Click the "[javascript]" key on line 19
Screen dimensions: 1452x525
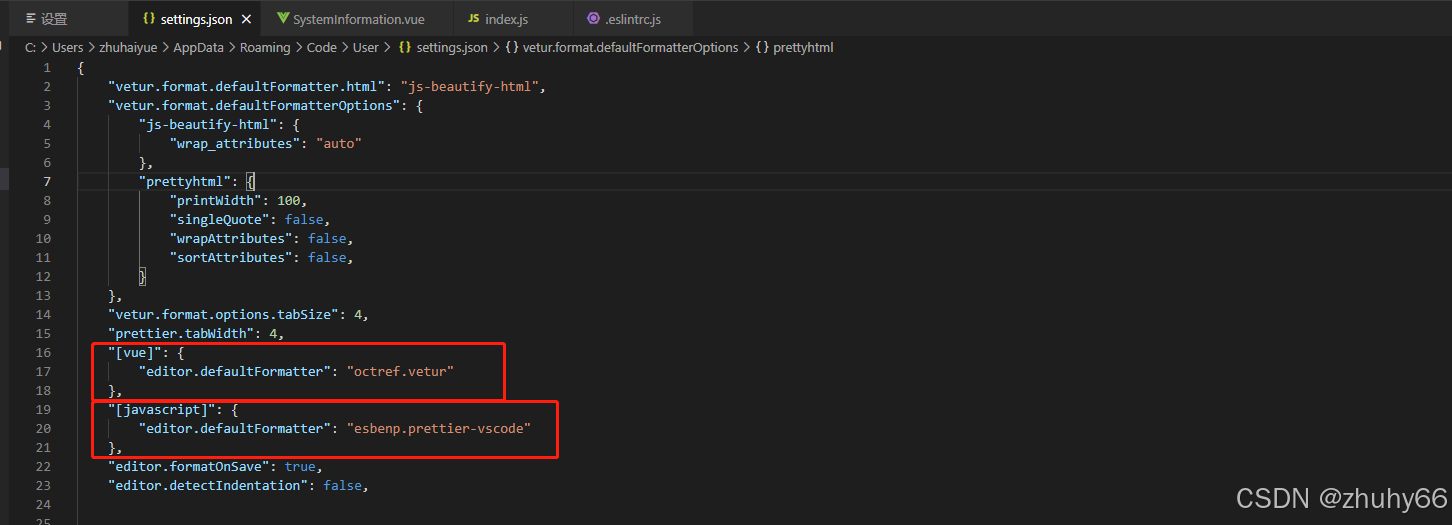tap(162, 409)
